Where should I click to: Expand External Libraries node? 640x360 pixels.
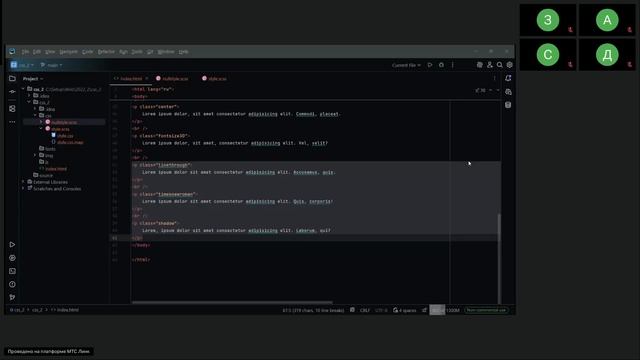click(x=23, y=182)
